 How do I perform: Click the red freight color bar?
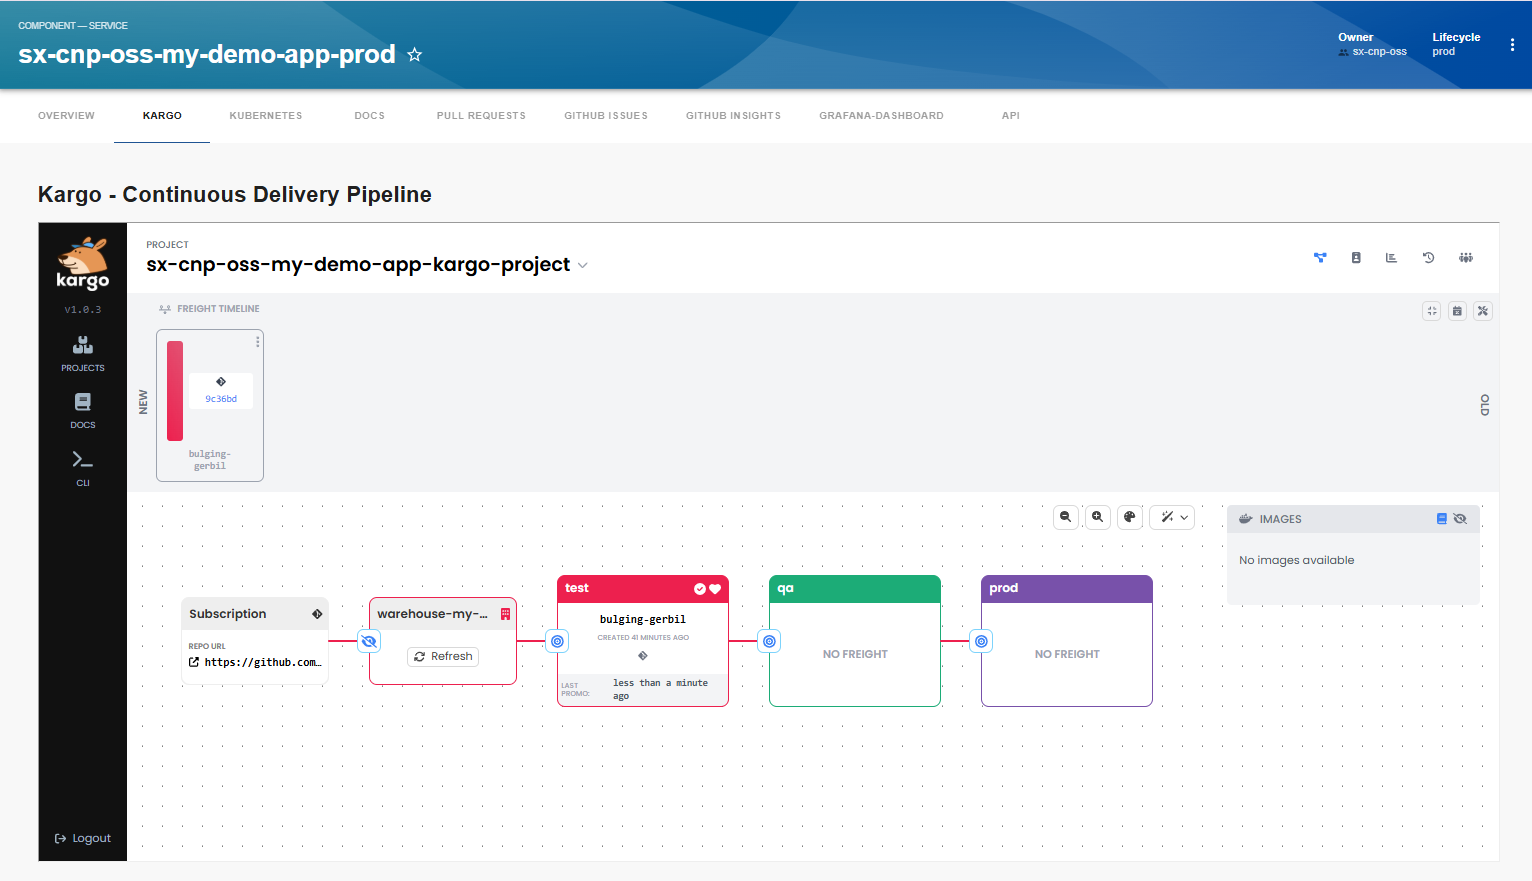coord(175,391)
